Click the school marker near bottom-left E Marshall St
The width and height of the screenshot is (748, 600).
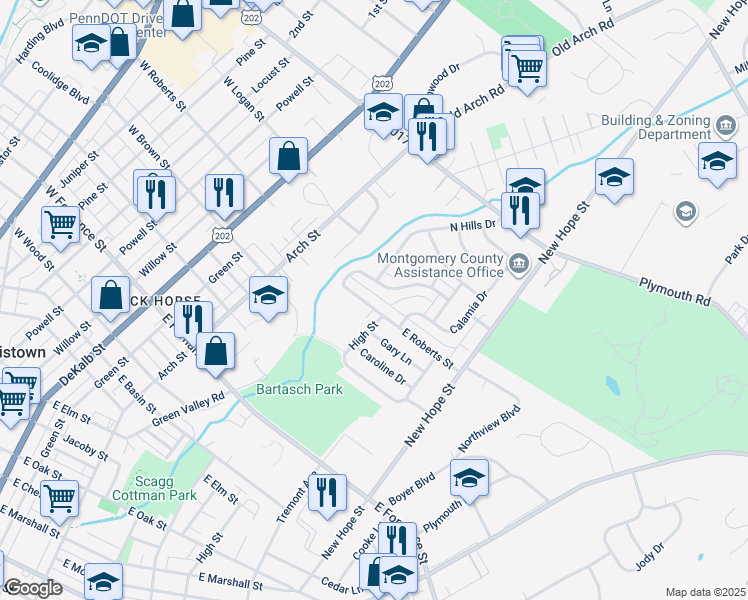(103, 582)
